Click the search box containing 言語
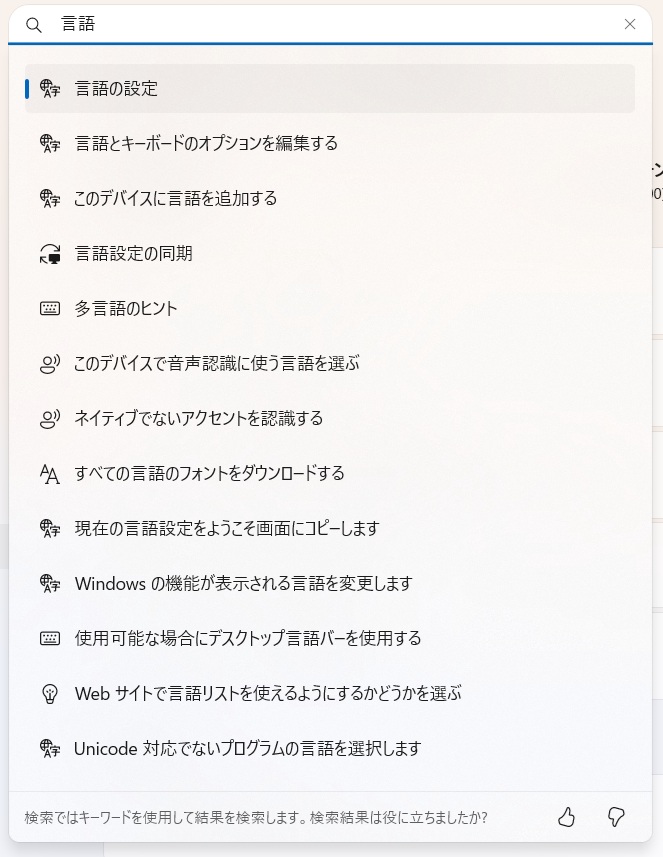Screen dimensions: 663x857 (330, 25)
